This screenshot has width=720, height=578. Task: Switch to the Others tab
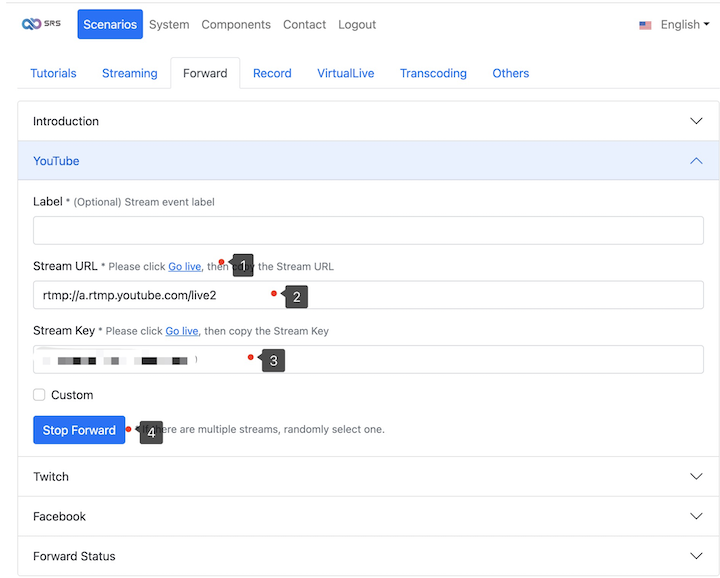click(511, 73)
